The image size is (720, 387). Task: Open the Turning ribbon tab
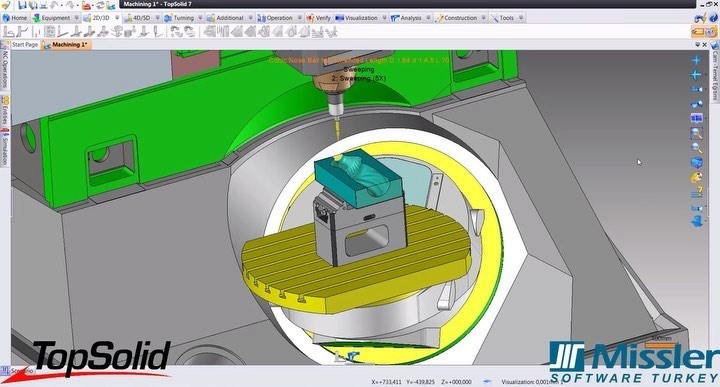(x=179, y=18)
